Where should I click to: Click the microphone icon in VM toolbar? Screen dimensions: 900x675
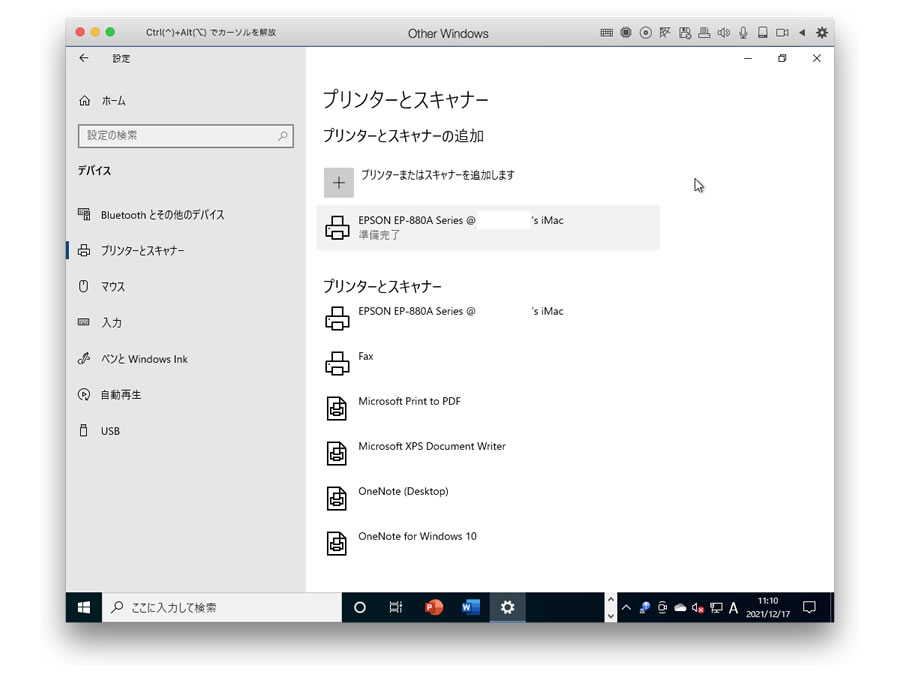coord(743,33)
